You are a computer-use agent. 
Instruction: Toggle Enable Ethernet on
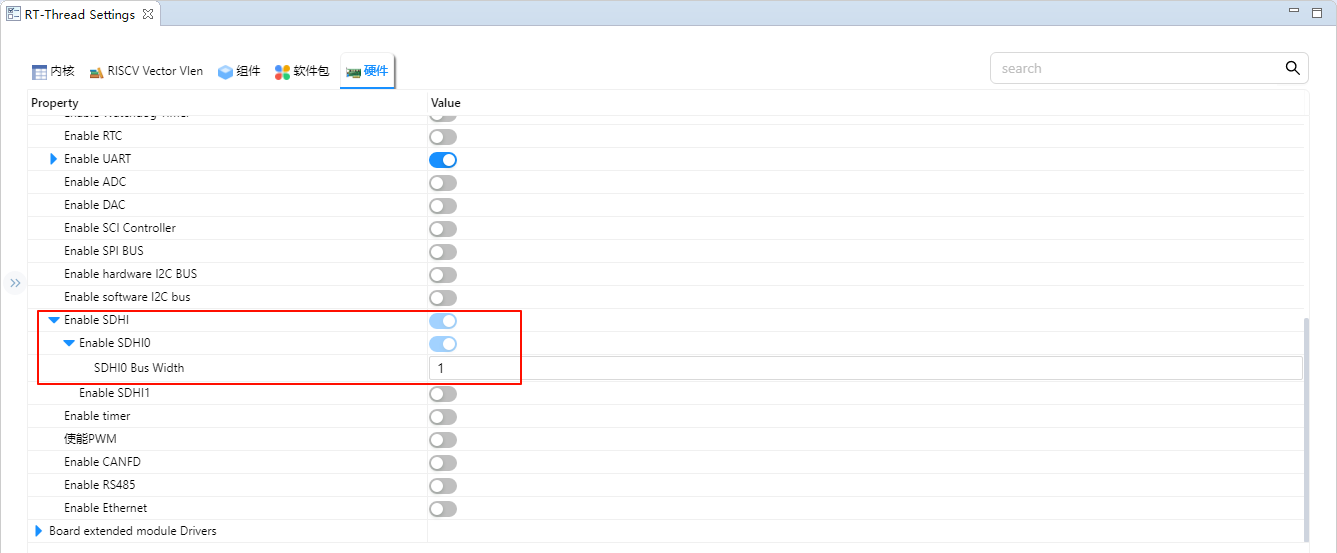click(x=442, y=509)
